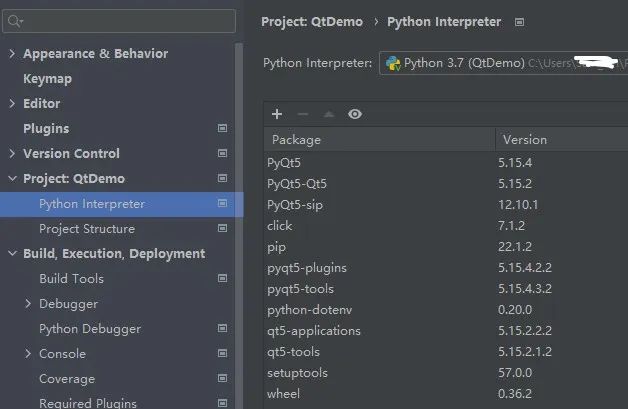
Task: Open the Python Interpreter dropdown
Action: (500, 63)
